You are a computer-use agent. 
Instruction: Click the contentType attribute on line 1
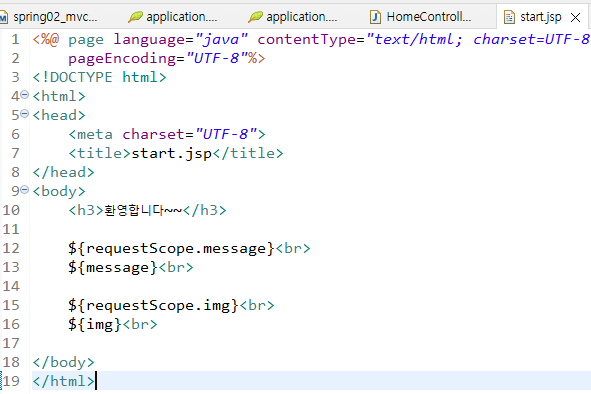[424, 39]
